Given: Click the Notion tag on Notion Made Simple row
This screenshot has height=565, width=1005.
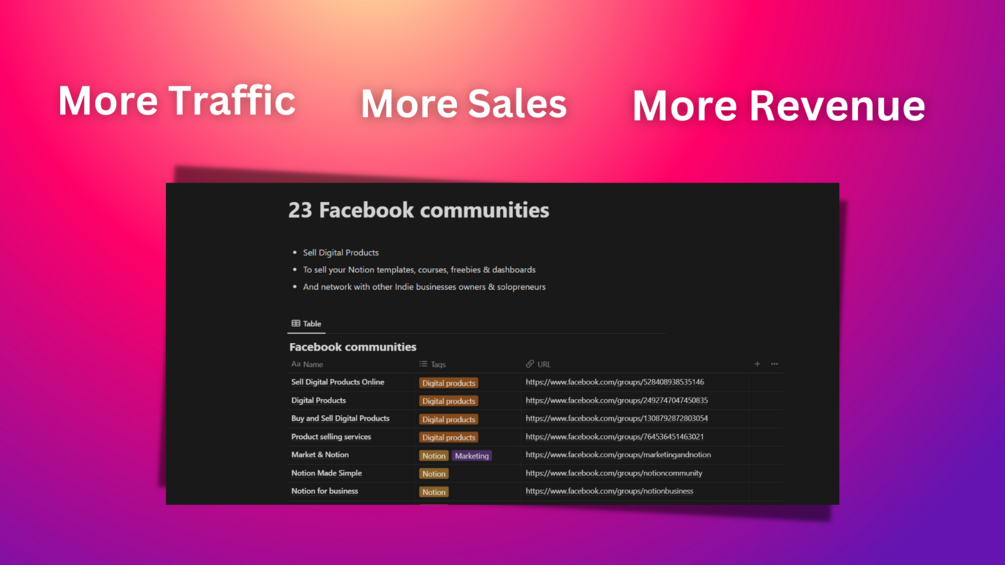Looking at the screenshot, I should coord(434,474).
